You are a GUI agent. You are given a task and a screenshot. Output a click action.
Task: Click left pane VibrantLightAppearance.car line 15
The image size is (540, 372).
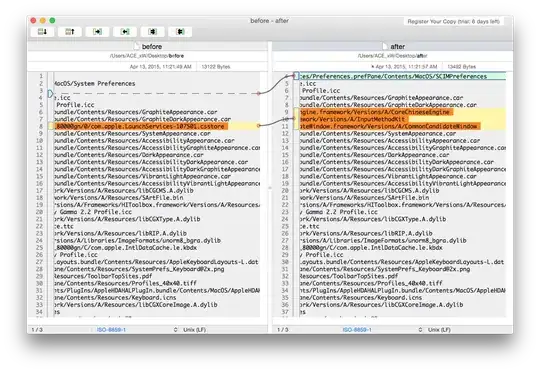tap(143, 176)
